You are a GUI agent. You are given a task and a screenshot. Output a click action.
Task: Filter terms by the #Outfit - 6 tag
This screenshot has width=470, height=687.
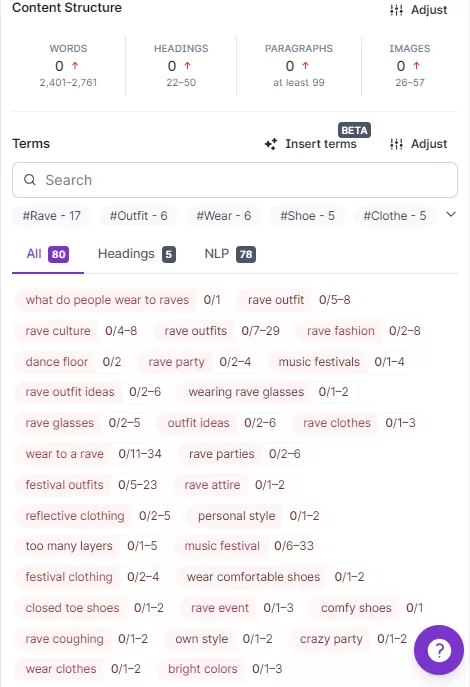coord(138,216)
